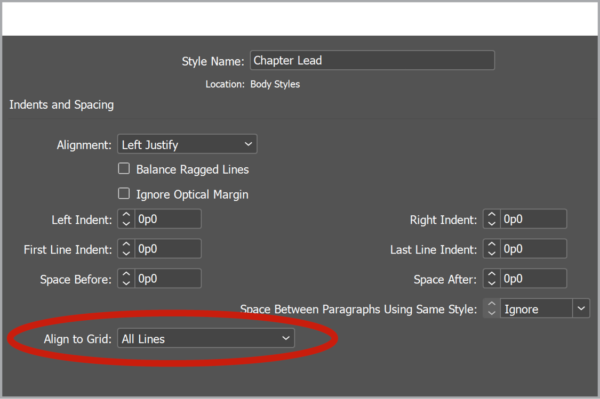Click the Space After stepper arrows
Viewport: 600px width, 399px height.
tap(492, 278)
